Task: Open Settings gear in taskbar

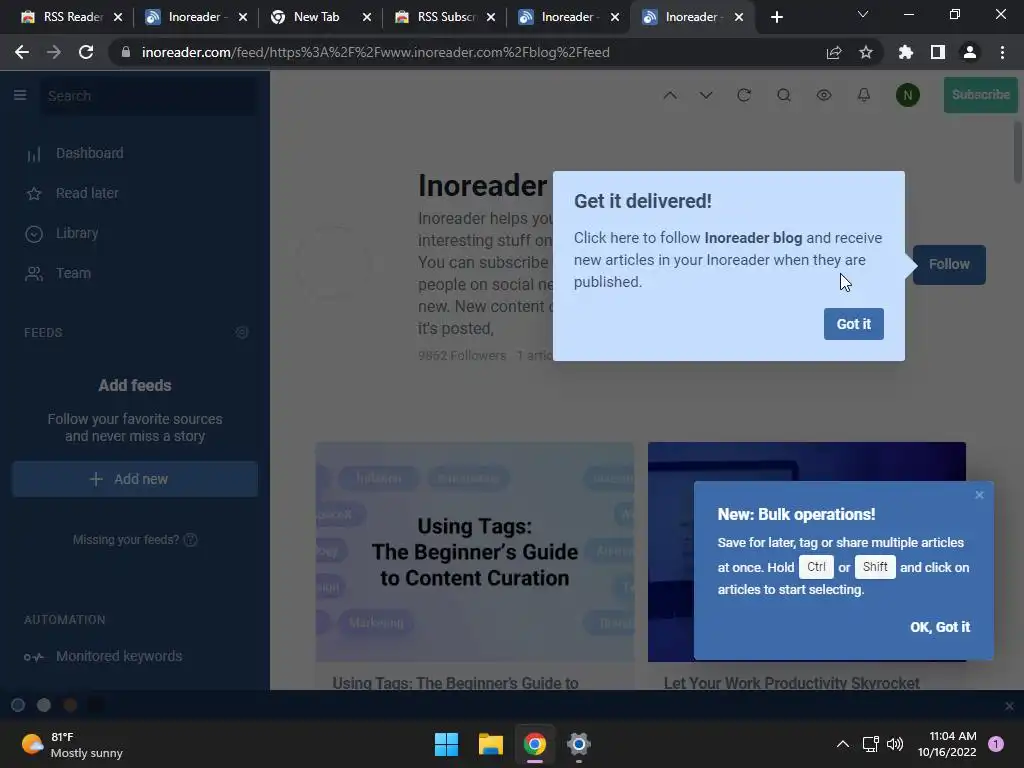Action: pos(579,744)
